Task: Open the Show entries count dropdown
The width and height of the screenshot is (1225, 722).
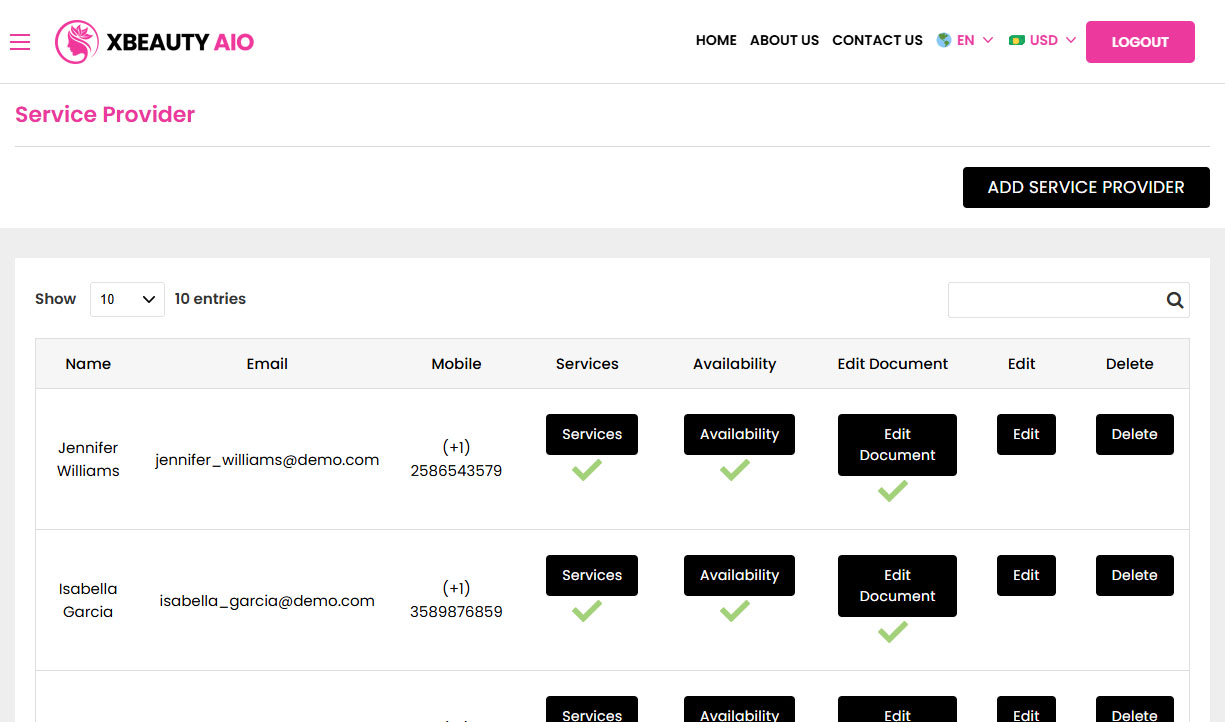Action: coord(127,299)
